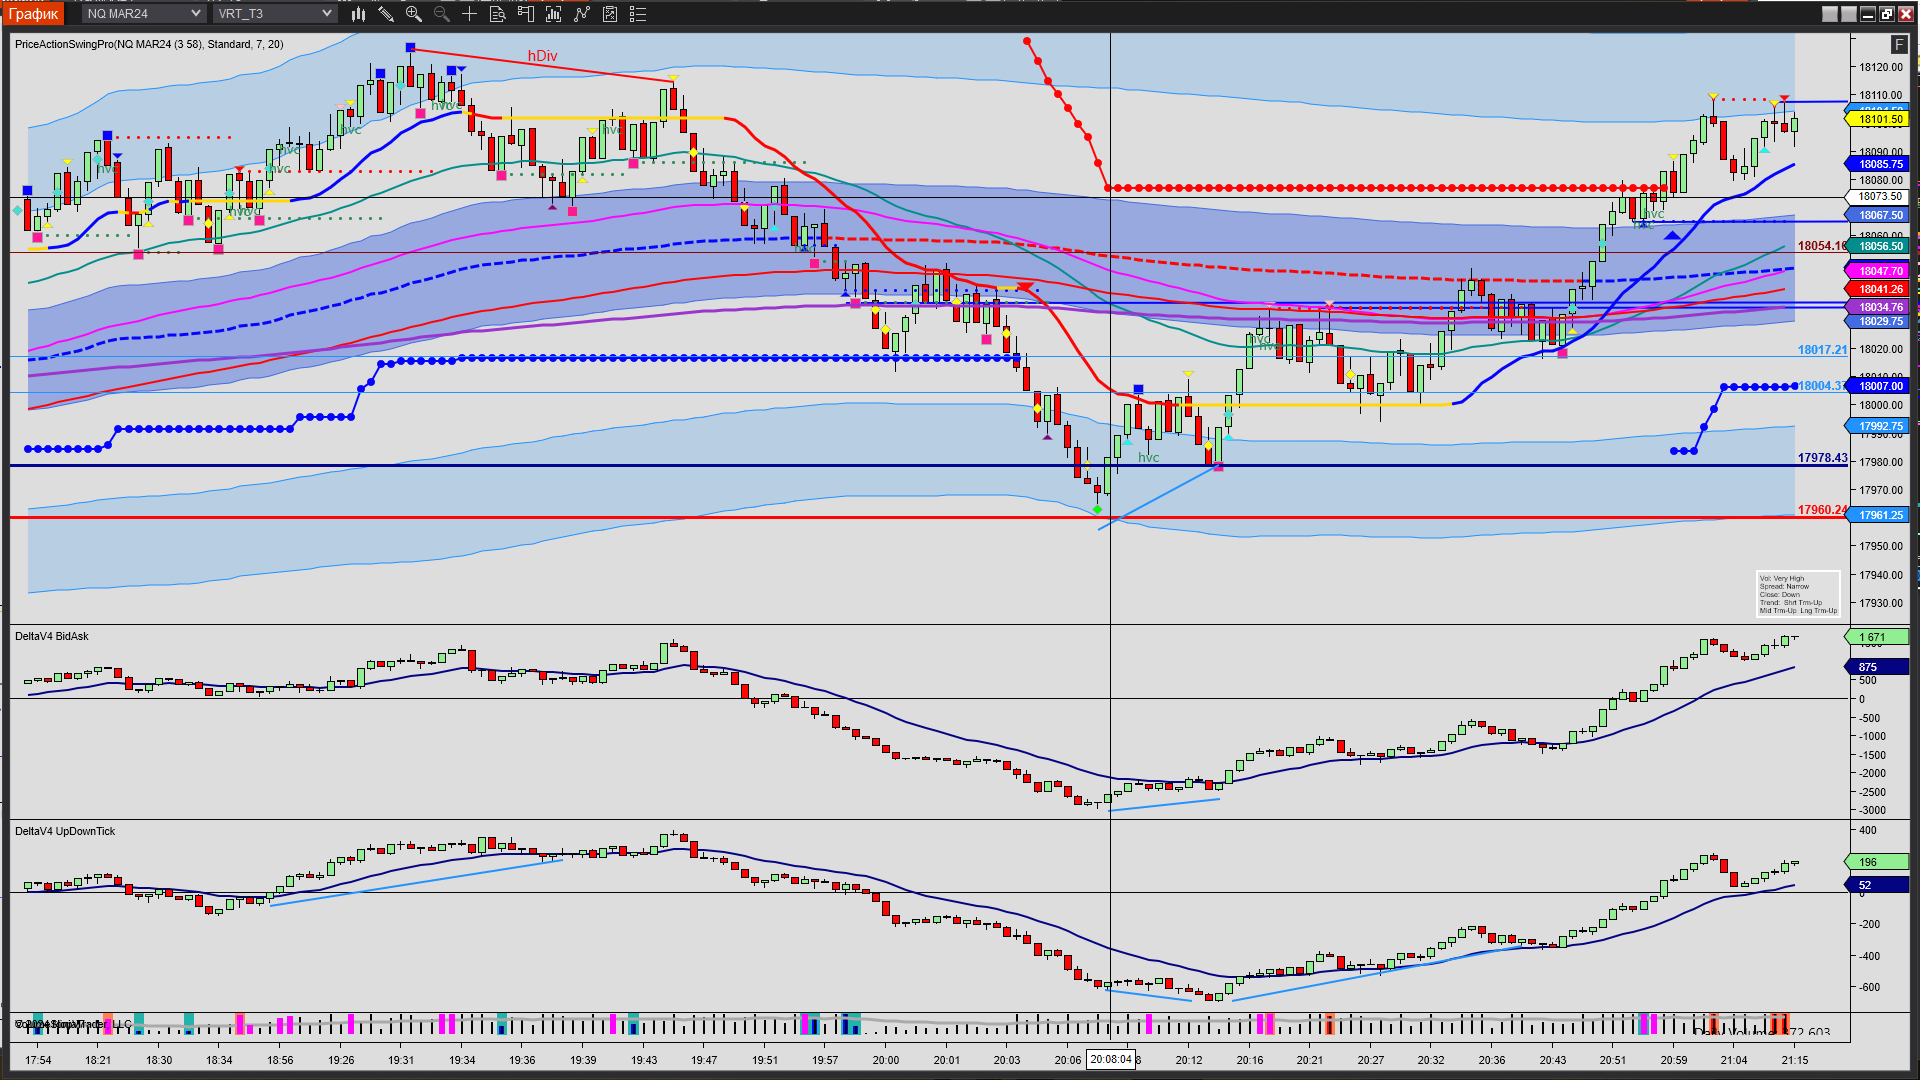Select the График chart tab
Screen dimensions: 1920x1080
34,14
